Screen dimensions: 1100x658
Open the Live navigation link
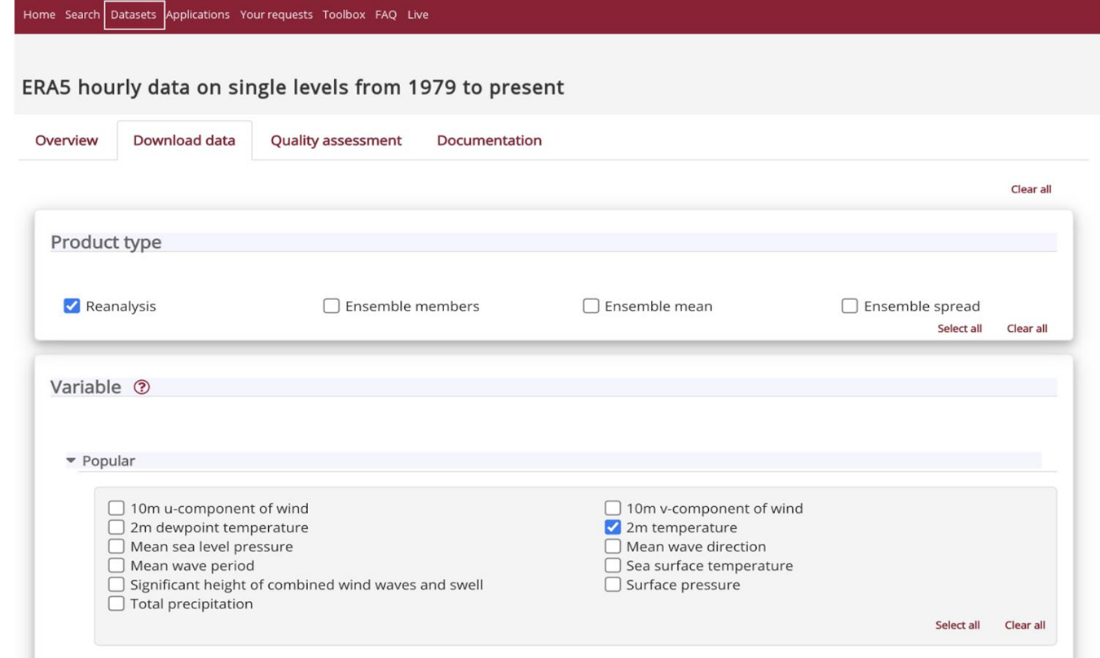(418, 15)
